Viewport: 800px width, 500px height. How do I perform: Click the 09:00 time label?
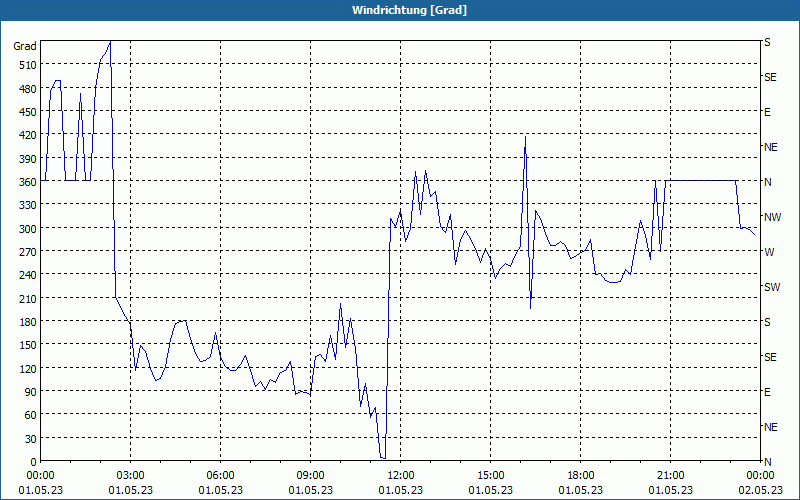pos(310,476)
